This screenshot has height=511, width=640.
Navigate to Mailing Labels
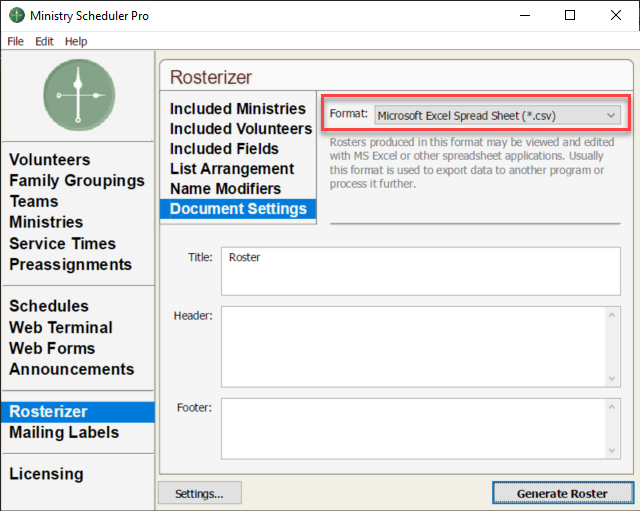tap(63, 432)
